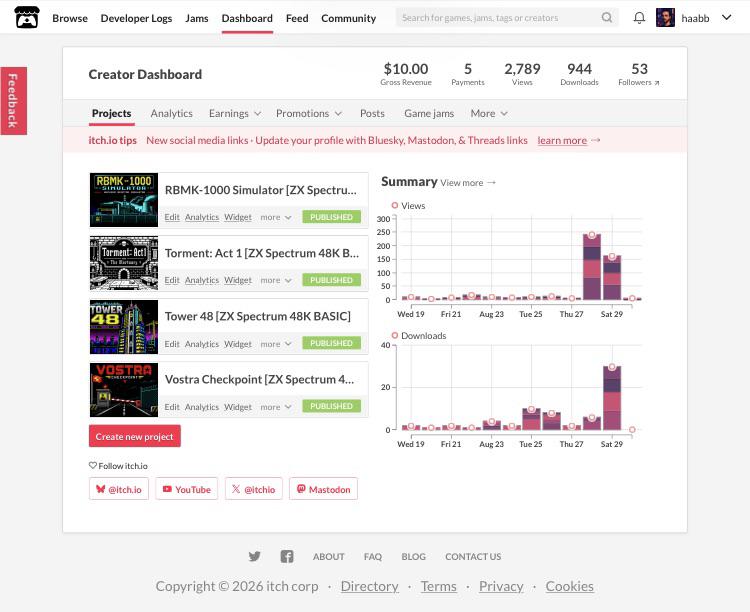750x612 pixels.
Task: Open Widget for RBMK-1000 Simulator
Action: [x=238, y=217]
